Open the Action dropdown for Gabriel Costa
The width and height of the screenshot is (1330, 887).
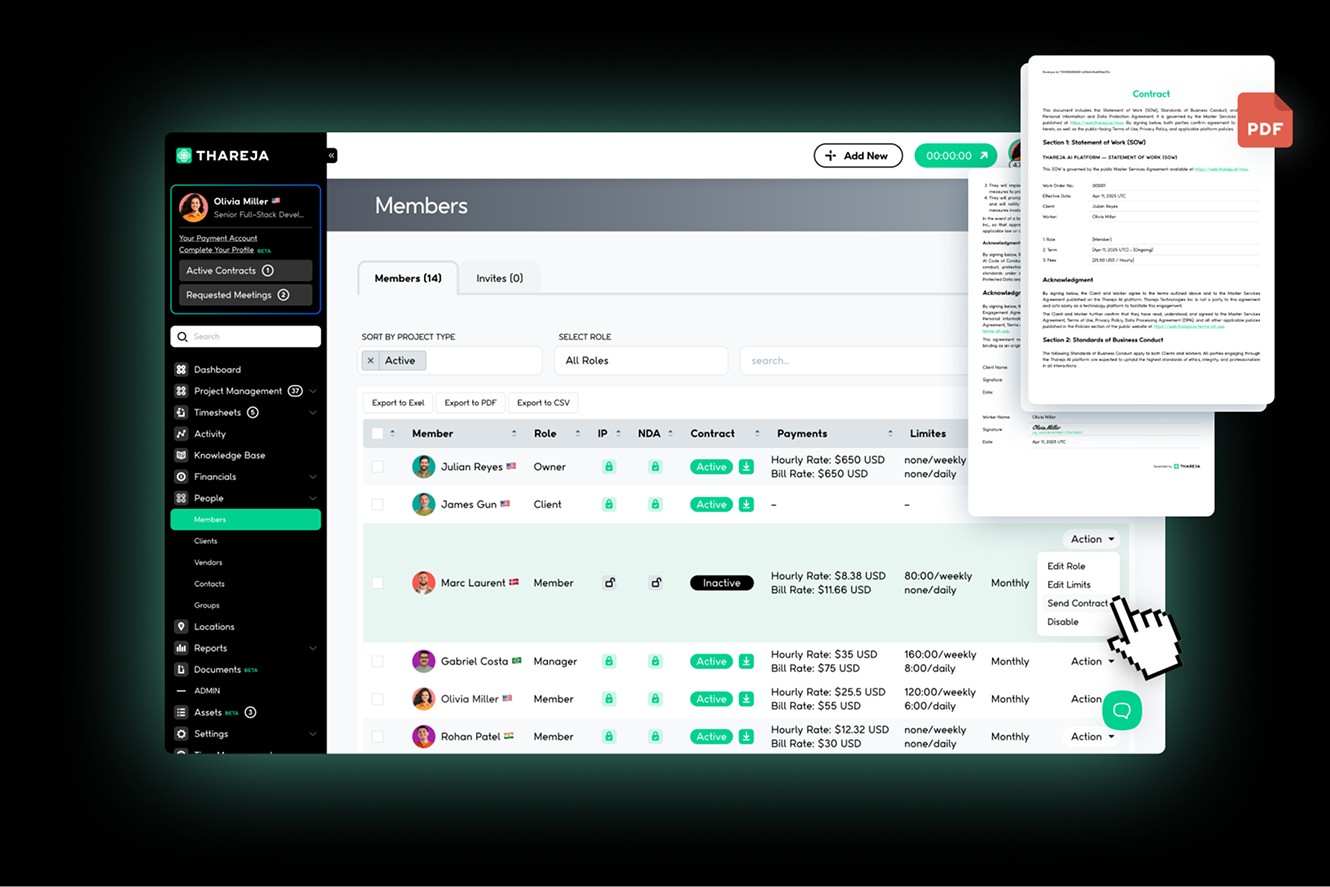1092,661
